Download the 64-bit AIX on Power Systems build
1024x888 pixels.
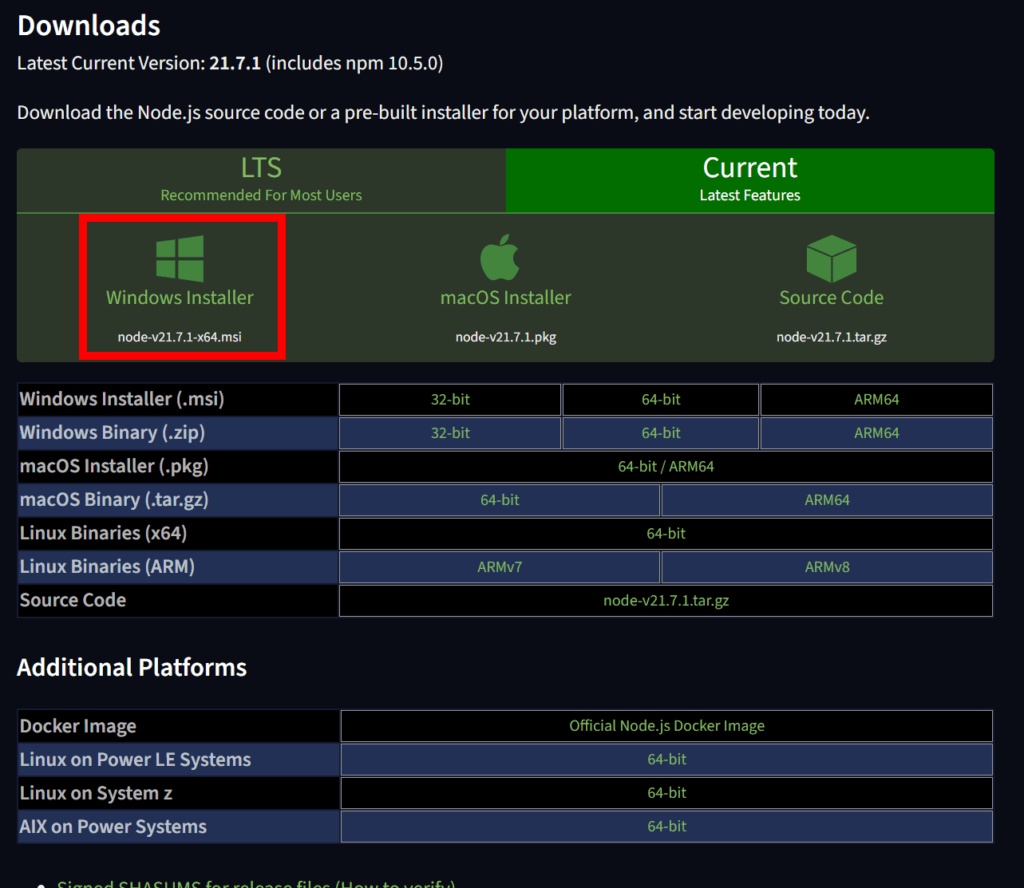pos(666,826)
